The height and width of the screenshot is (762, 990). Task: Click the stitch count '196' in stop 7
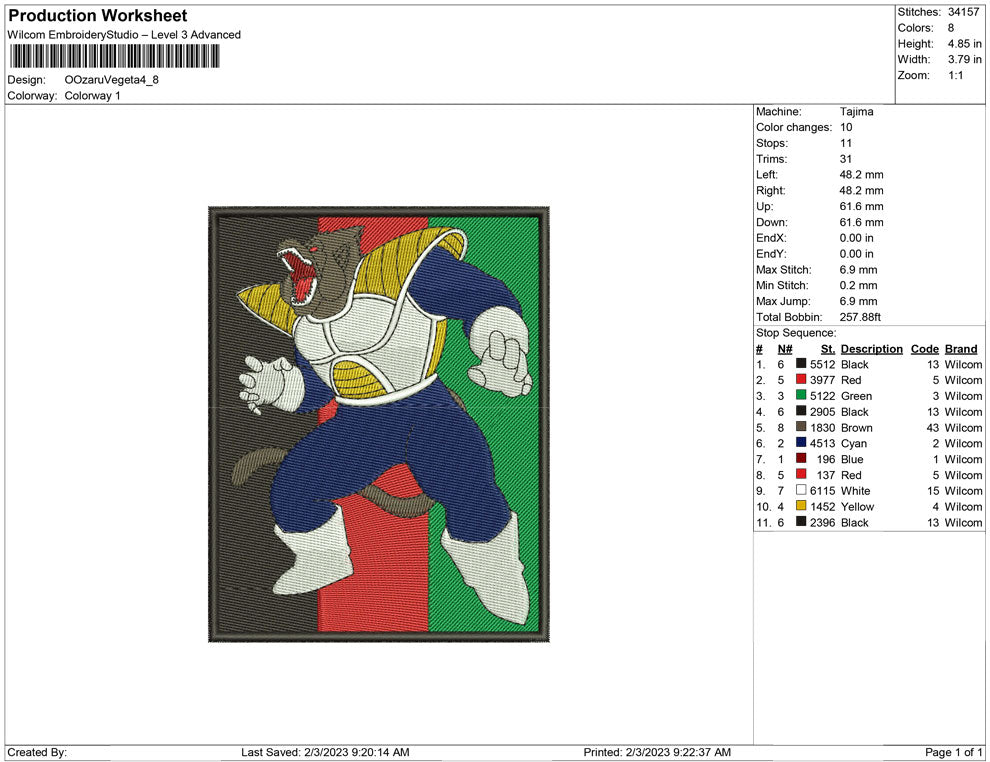[x=826, y=459]
